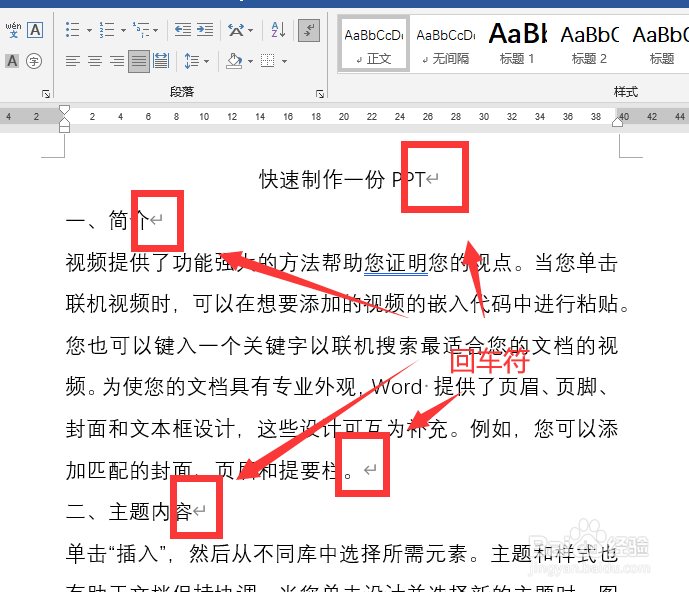
Task: Decrease paragraph indent
Action: [x=183, y=30]
